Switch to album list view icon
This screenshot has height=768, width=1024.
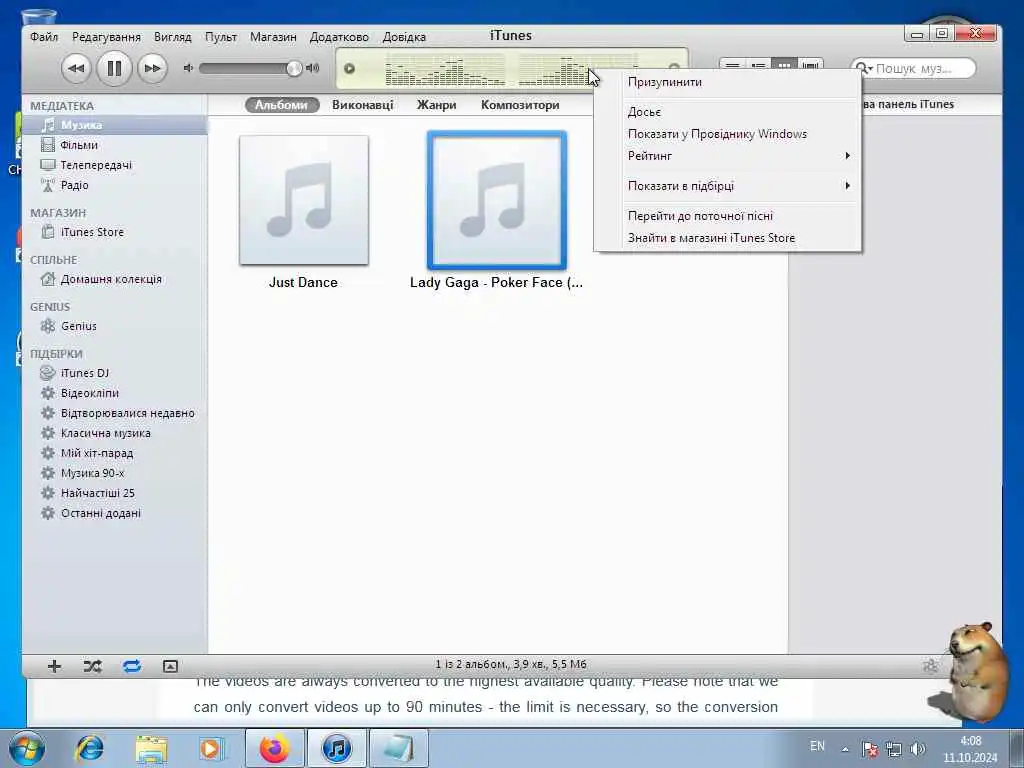758,66
